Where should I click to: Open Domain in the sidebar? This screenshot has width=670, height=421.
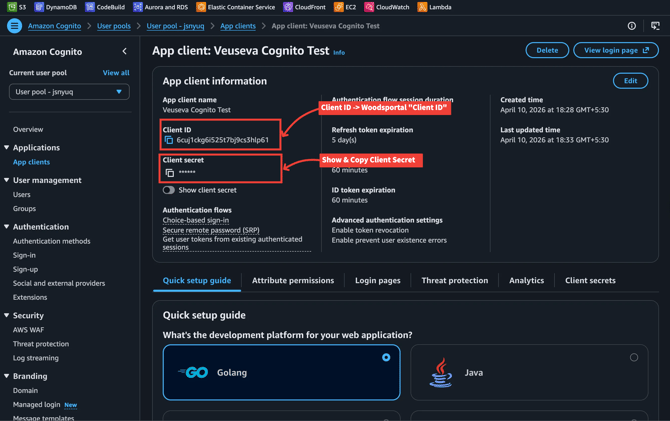pyautogui.click(x=25, y=391)
